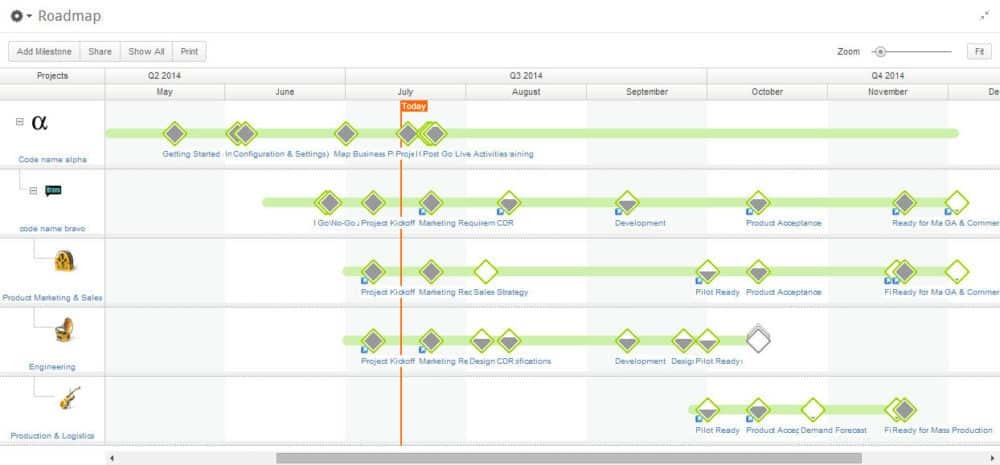Click the Today marker flag
The image size is (1000, 465).
413,106
